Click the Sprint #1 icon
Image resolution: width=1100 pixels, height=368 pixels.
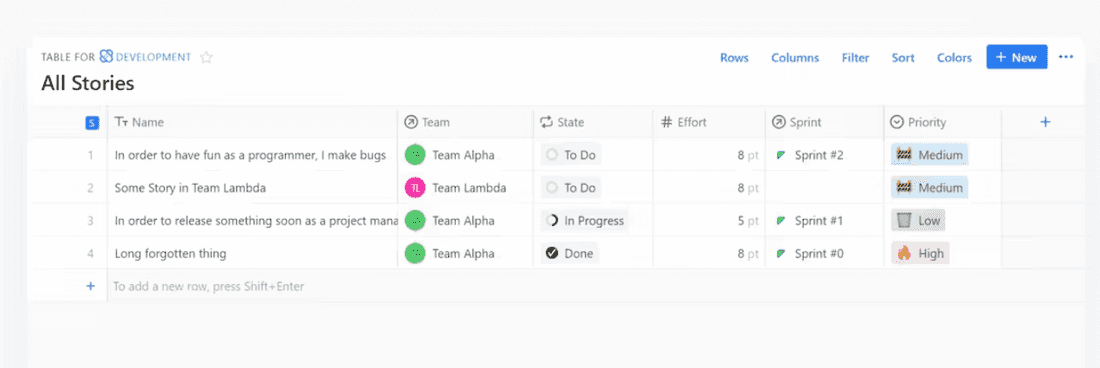pyautogui.click(x=781, y=221)
